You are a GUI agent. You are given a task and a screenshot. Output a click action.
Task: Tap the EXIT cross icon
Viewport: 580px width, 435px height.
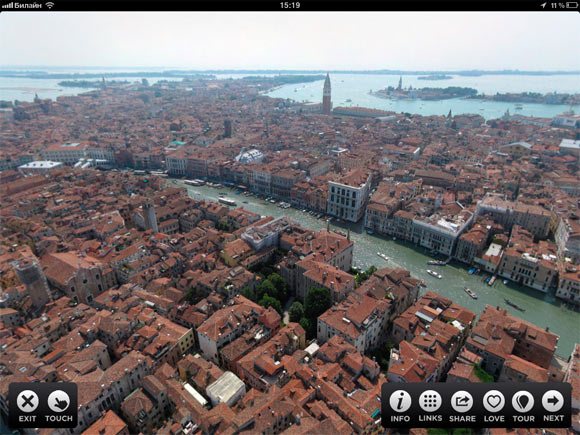click(28, 401)
